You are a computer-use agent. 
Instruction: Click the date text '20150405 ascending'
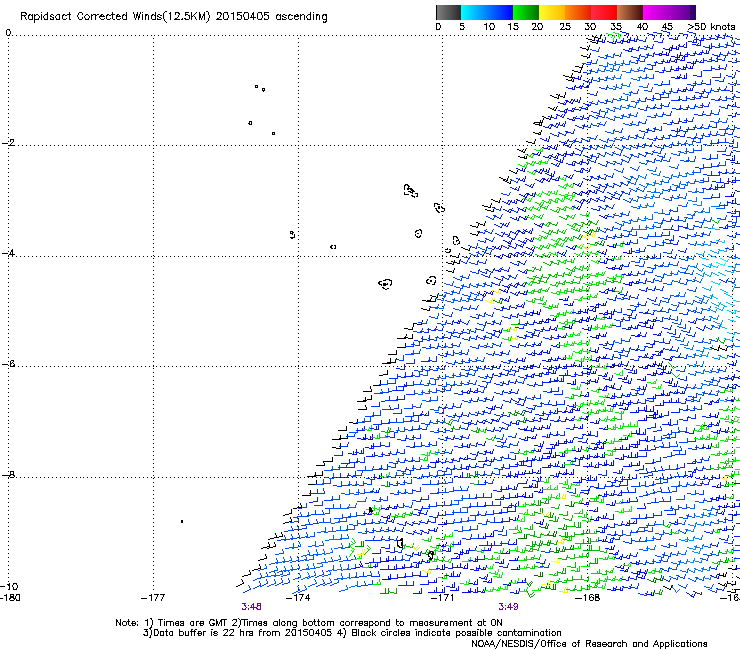click(x=271, y=16)
